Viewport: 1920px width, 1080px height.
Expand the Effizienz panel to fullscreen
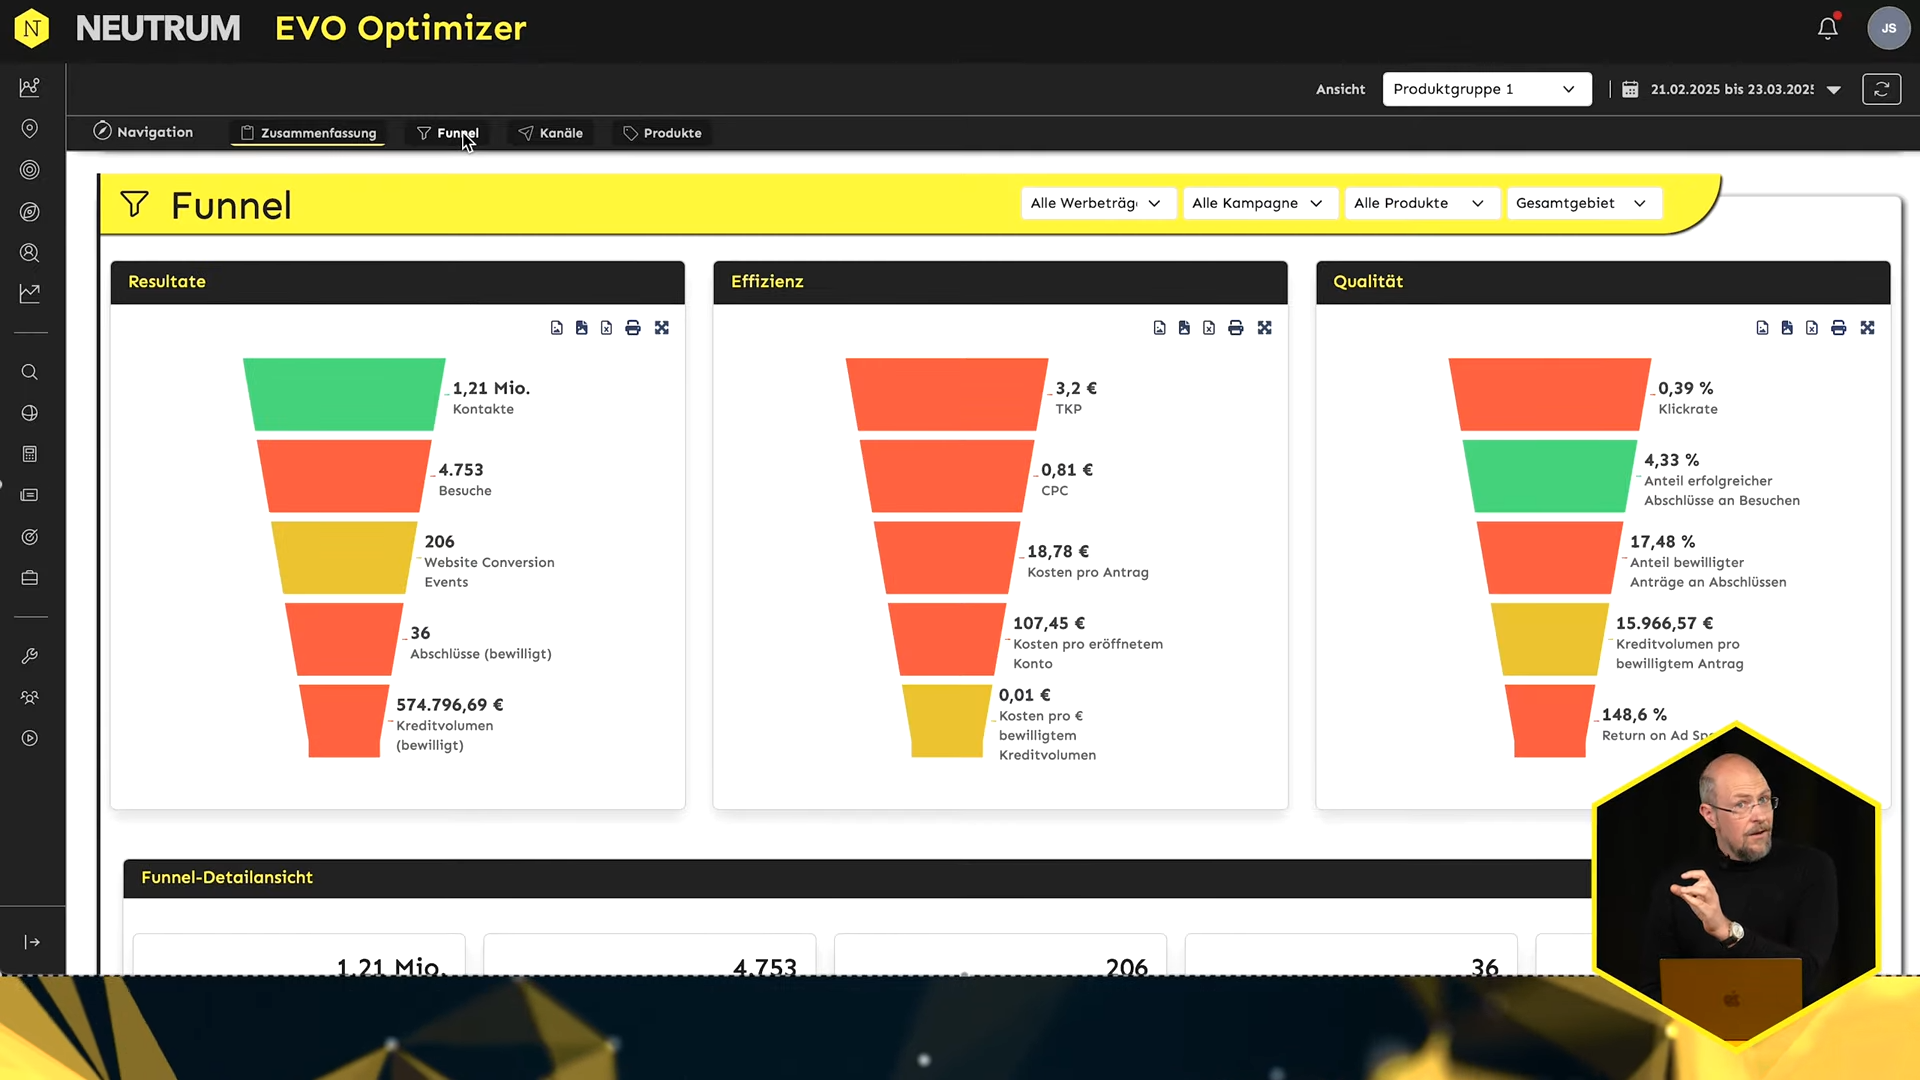click(x=1265, y=328)
